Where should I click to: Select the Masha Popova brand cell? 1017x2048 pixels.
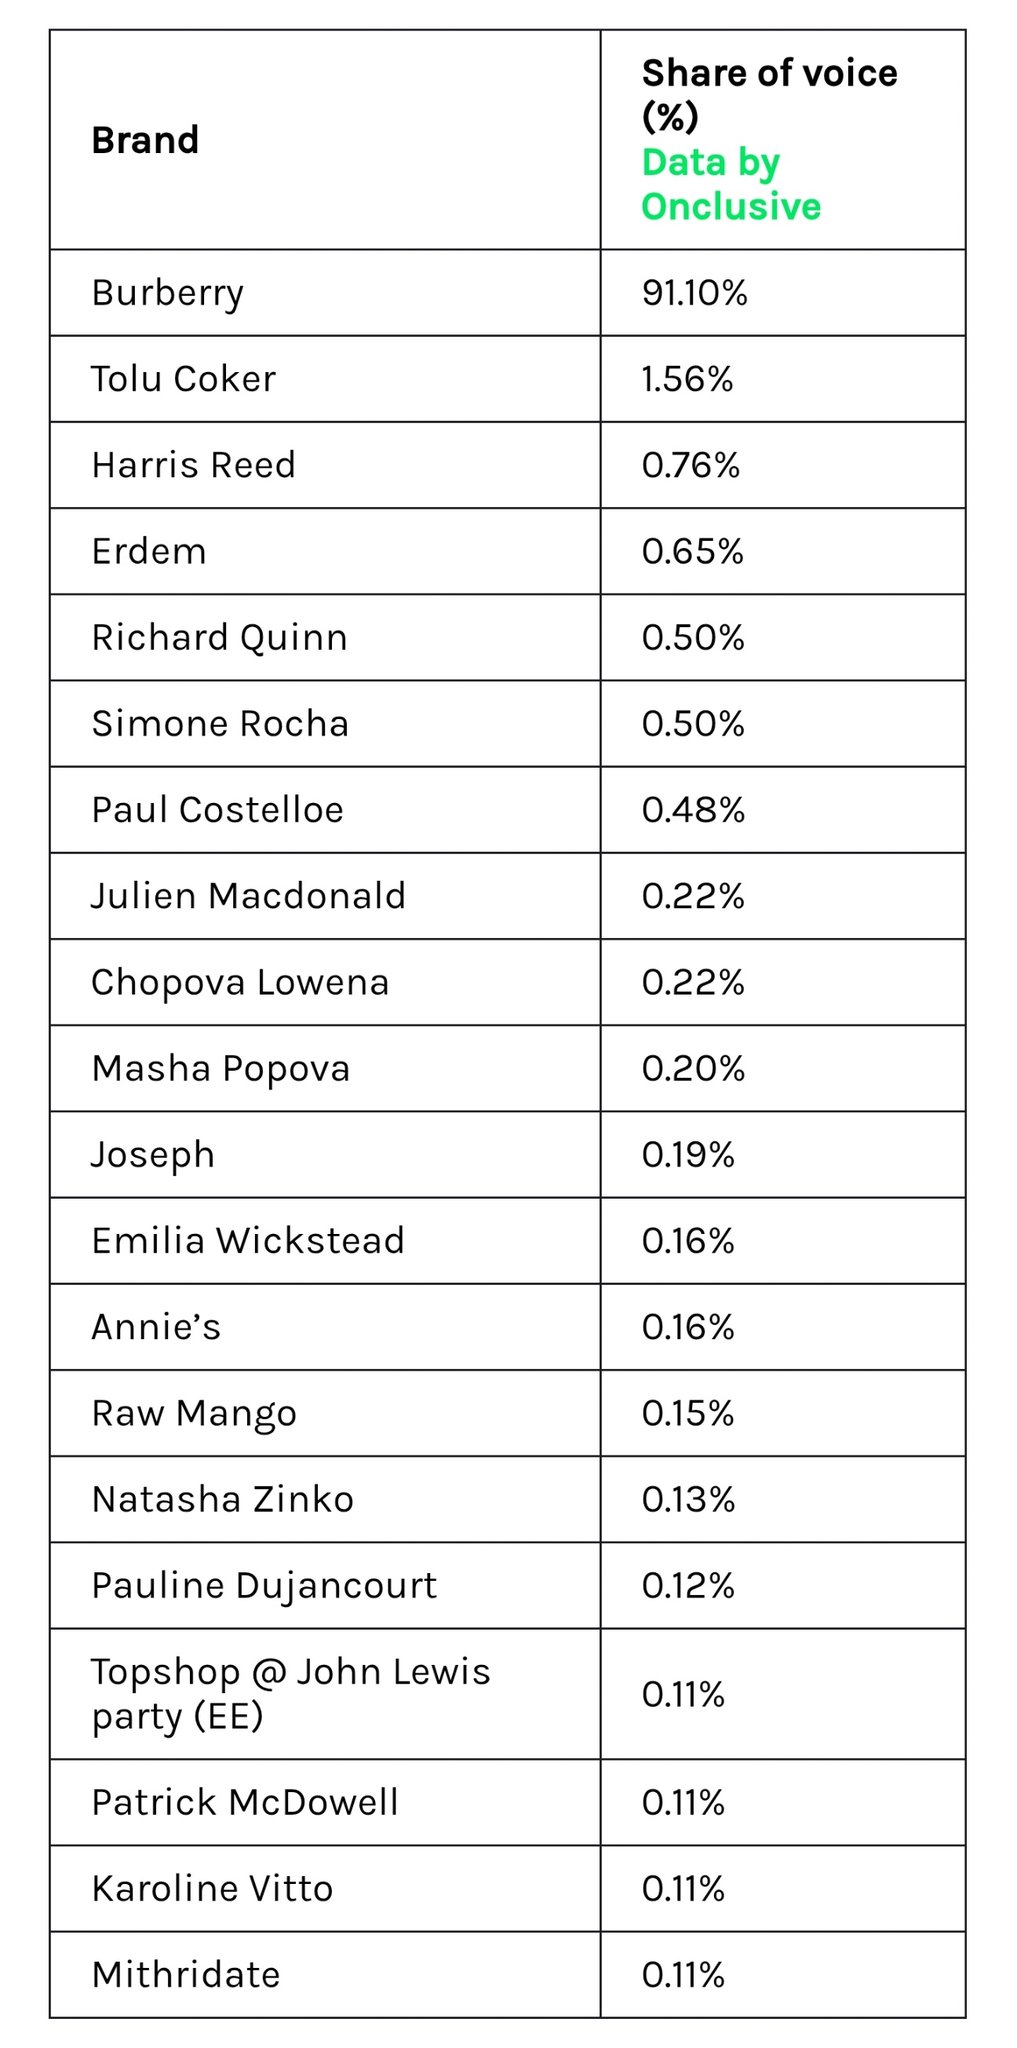(x=221, y=1068)
